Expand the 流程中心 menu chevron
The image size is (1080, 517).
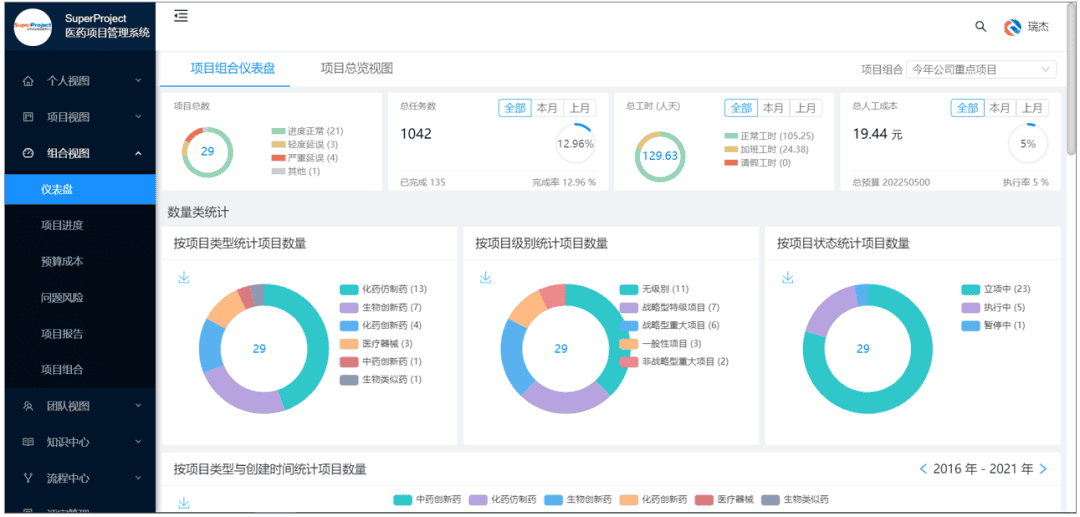point(138,478)
